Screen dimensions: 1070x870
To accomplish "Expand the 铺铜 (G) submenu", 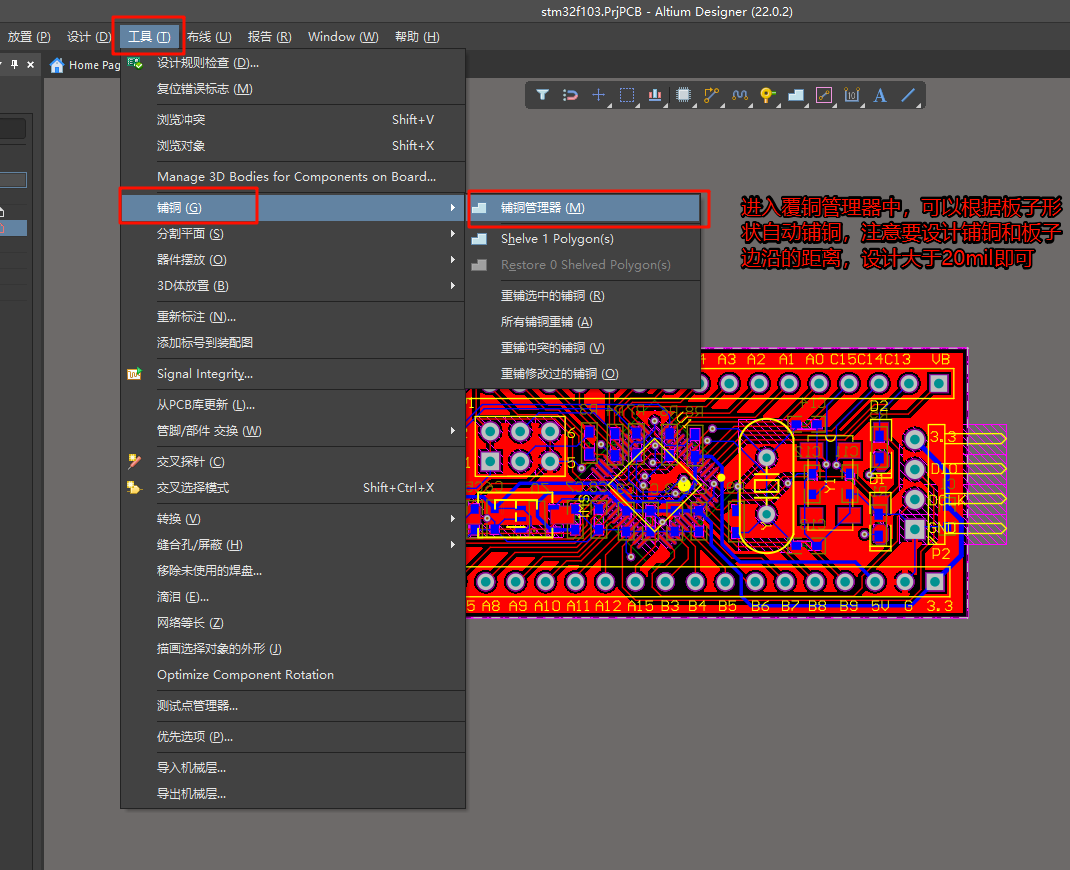I will point(293,207).
